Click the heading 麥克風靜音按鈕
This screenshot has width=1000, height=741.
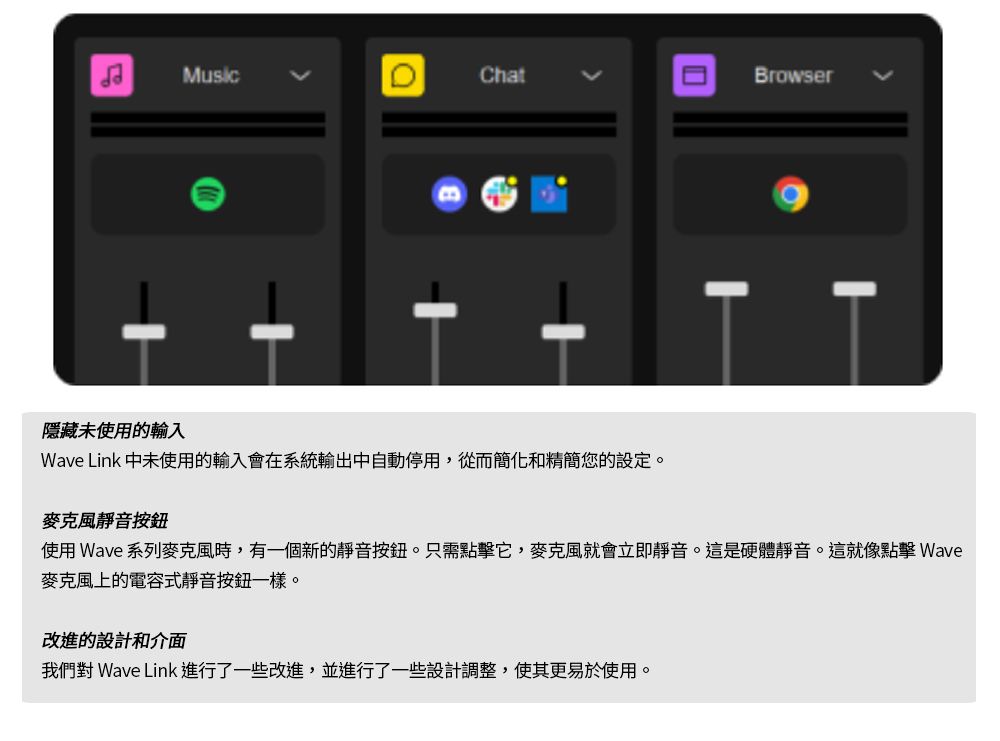tap(105, 520)
